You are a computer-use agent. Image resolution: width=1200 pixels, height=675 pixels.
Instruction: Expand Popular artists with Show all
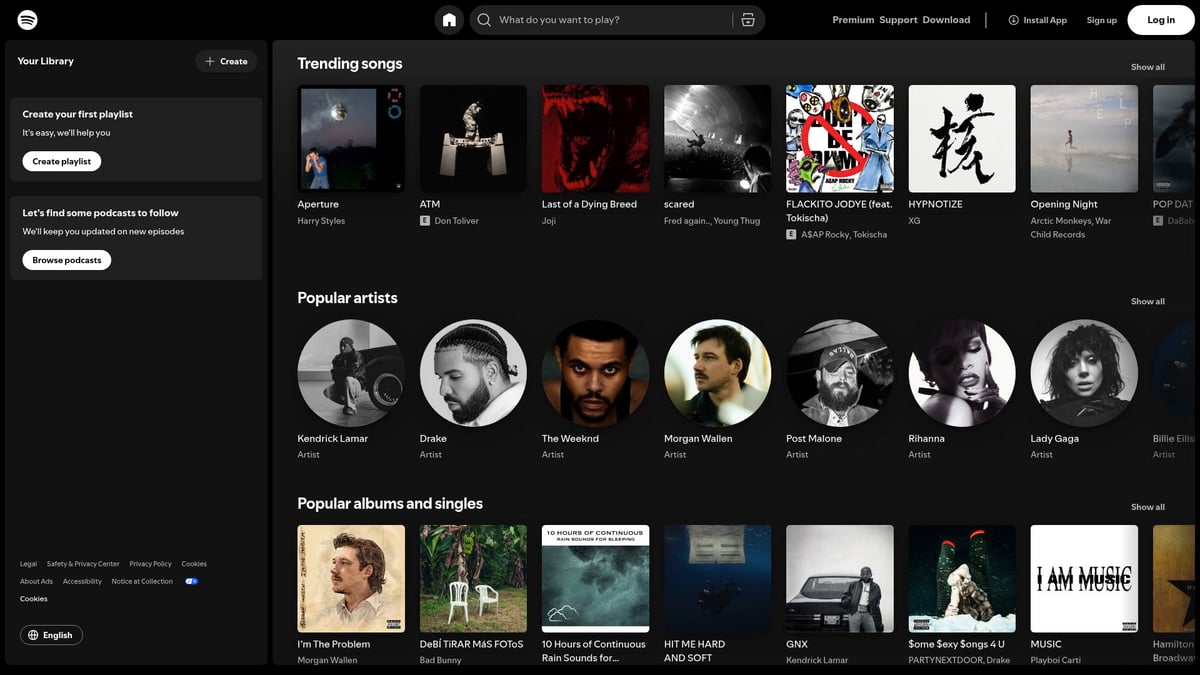click(1147, 301)
